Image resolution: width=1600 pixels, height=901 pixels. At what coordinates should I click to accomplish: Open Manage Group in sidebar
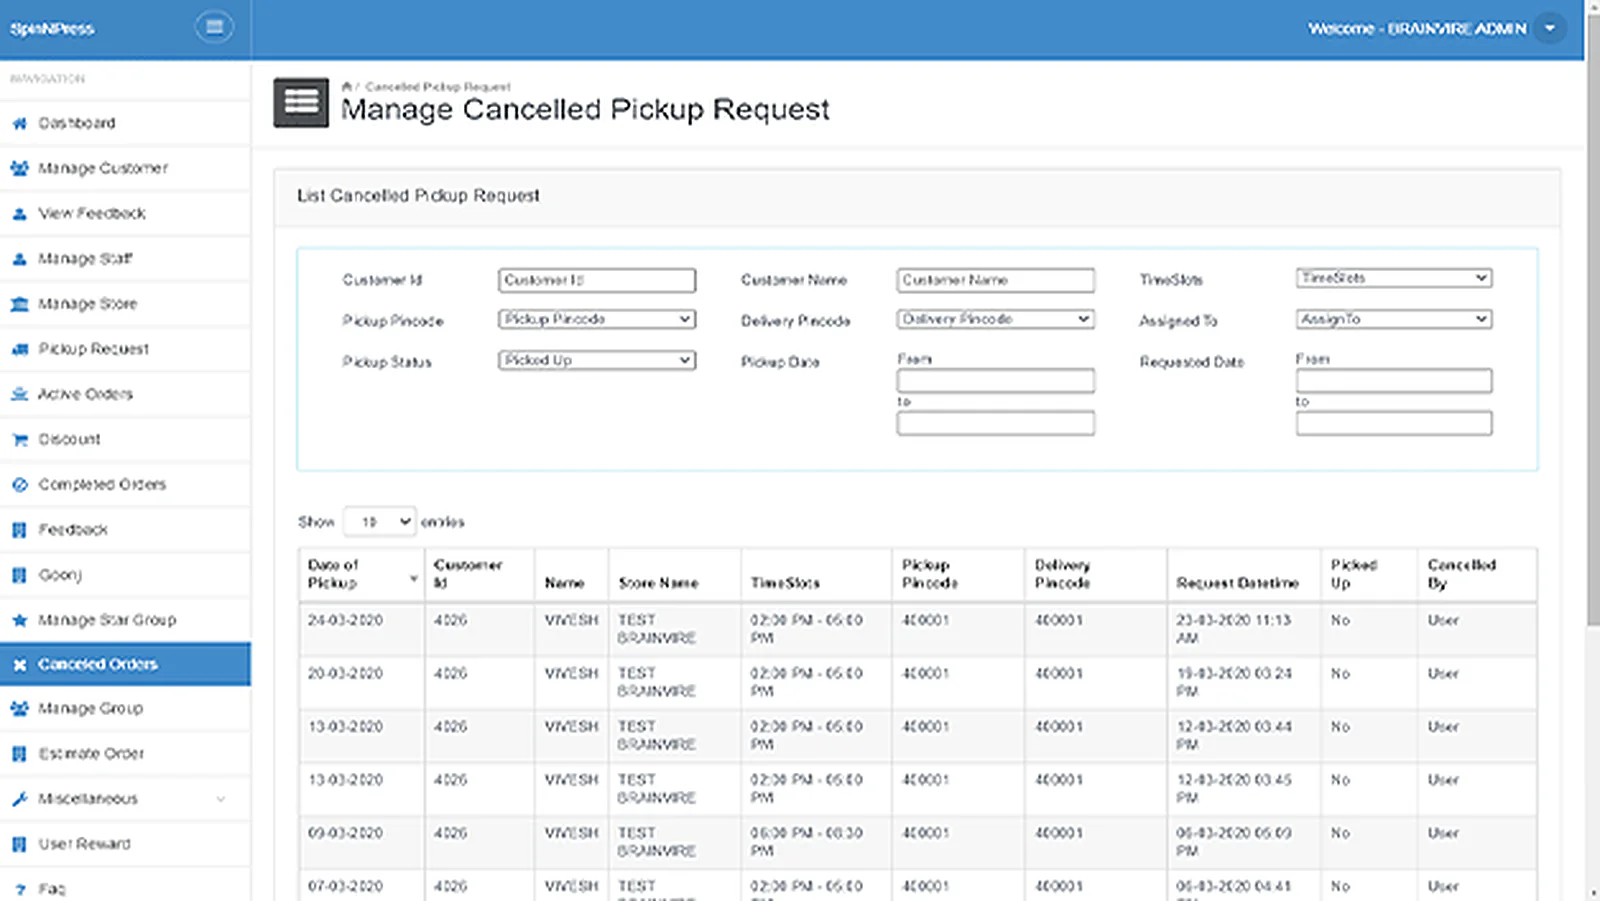125,708
